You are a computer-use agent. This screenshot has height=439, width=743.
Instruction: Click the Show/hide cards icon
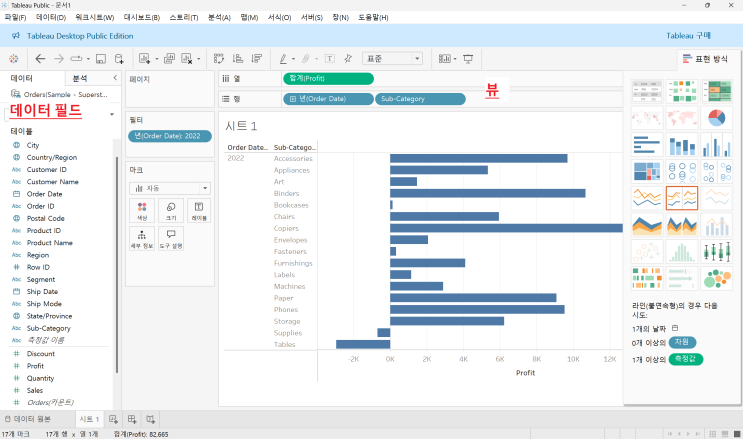click(444, 59)
